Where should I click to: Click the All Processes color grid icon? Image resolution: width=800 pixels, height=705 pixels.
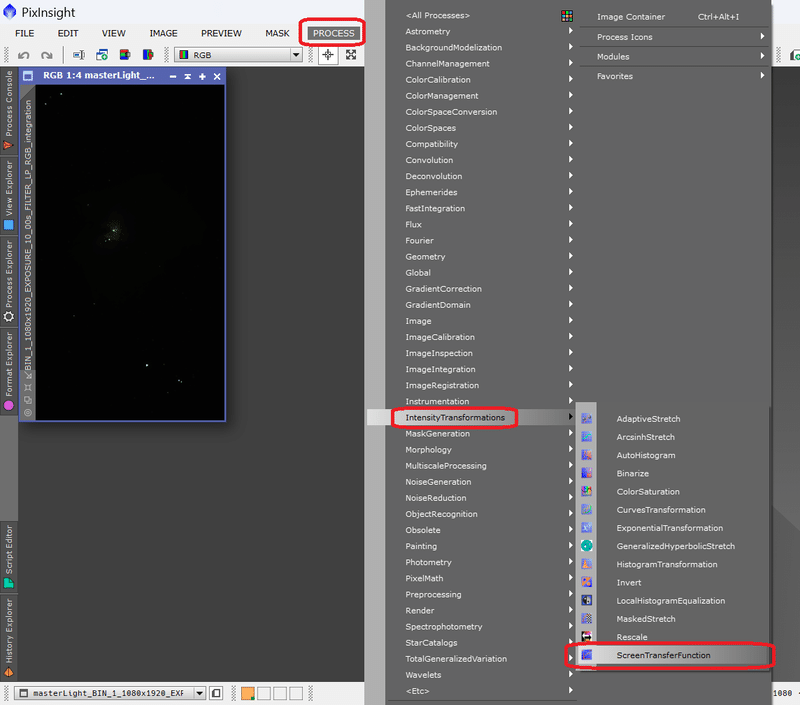(x=567, y=16)
